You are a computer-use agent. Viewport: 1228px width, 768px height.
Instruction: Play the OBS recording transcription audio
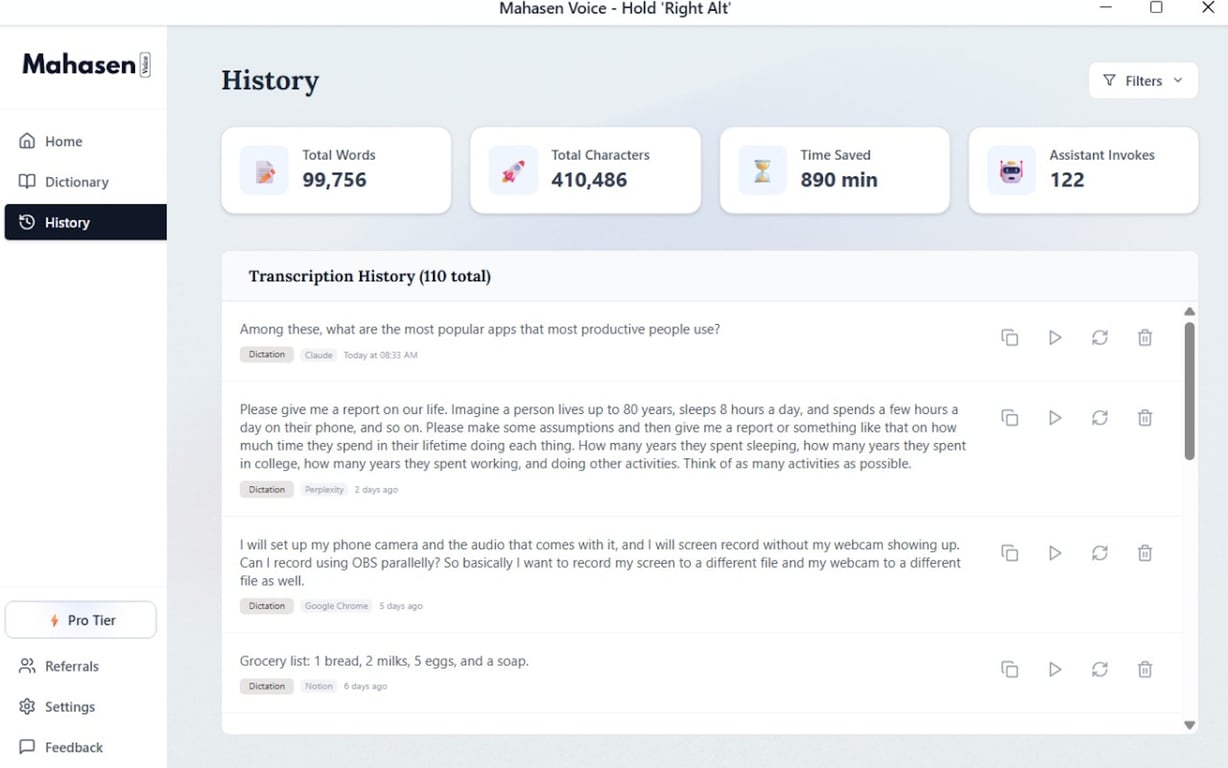point(1055,553)
